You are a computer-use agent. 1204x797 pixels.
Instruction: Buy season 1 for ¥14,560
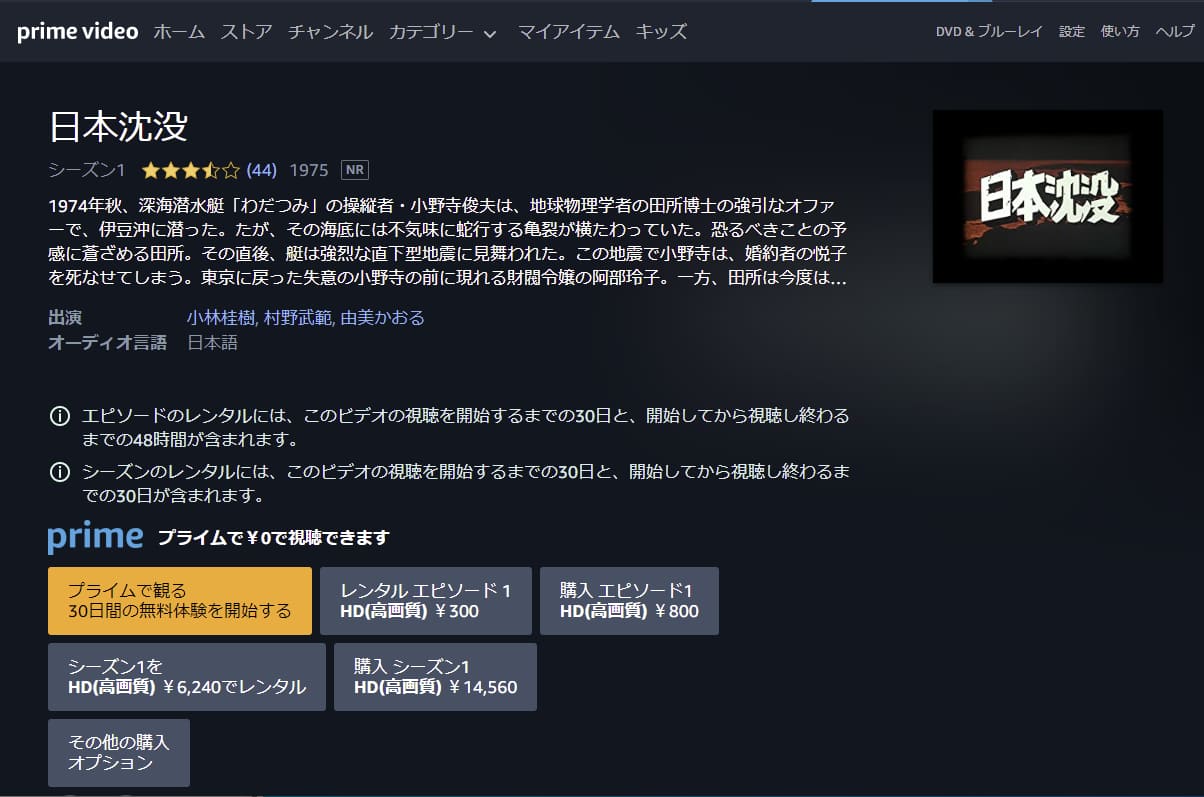(x=435, y=677)
